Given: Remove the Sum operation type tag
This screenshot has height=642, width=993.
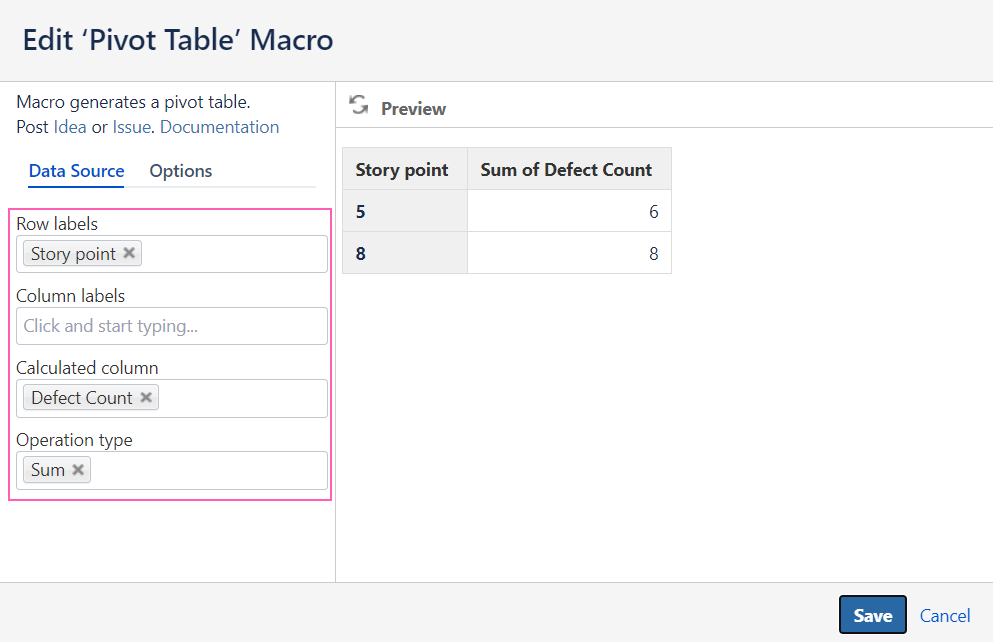Looking at the screenshot, I should (78, 469).
